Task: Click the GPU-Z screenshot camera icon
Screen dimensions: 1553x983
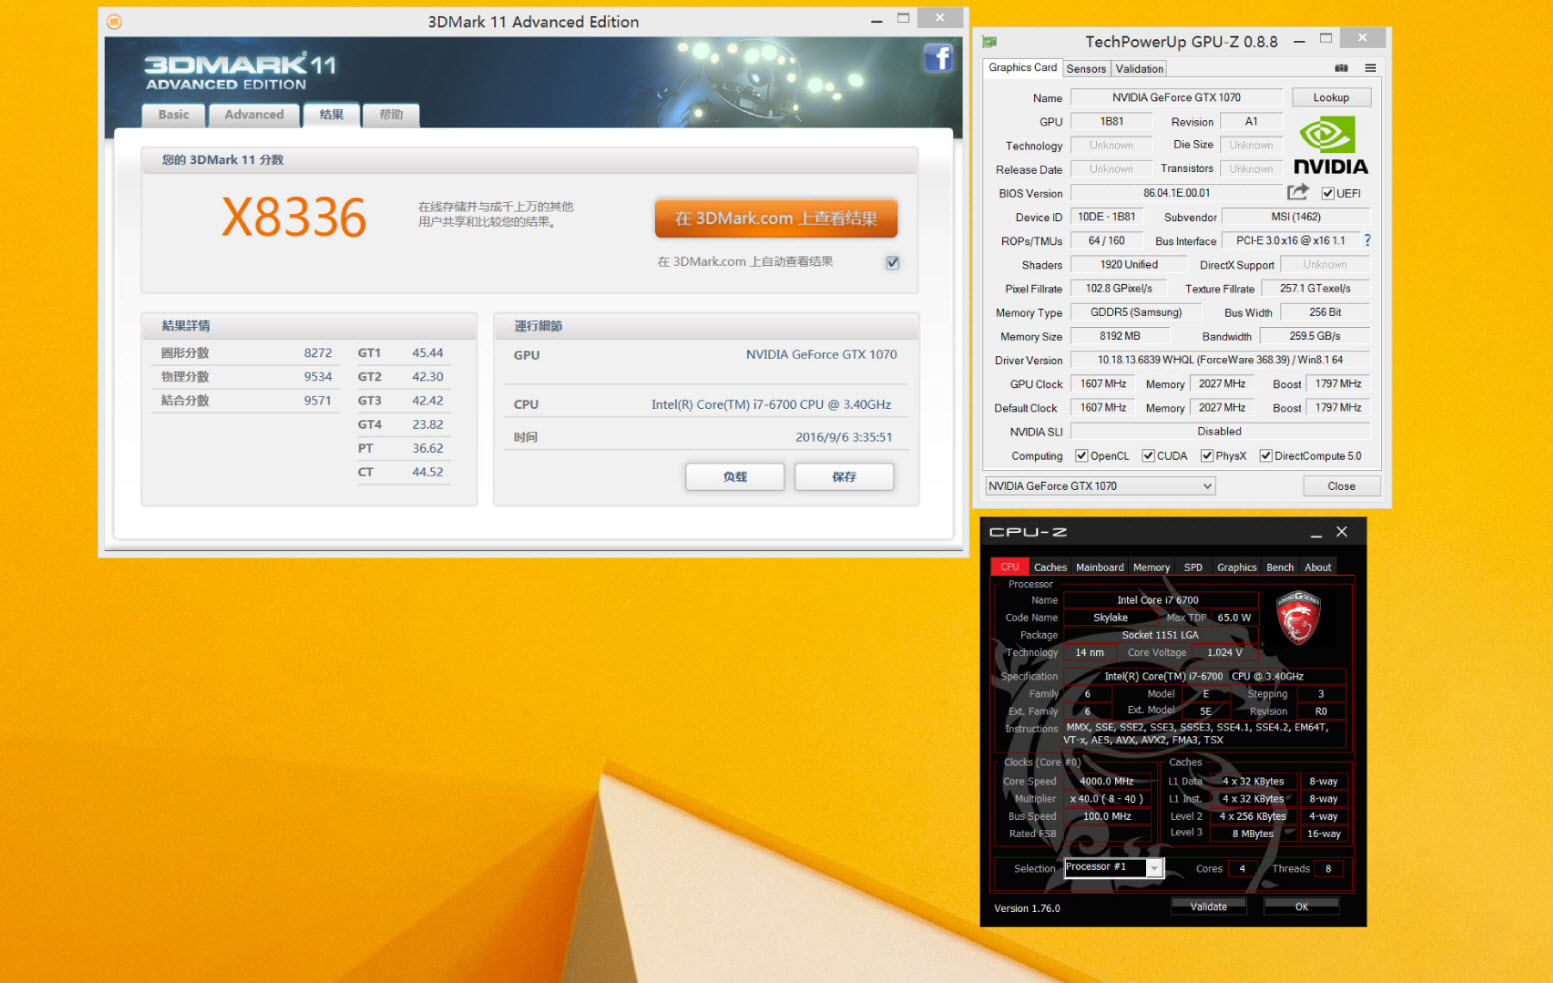Action: (1341, 68)
